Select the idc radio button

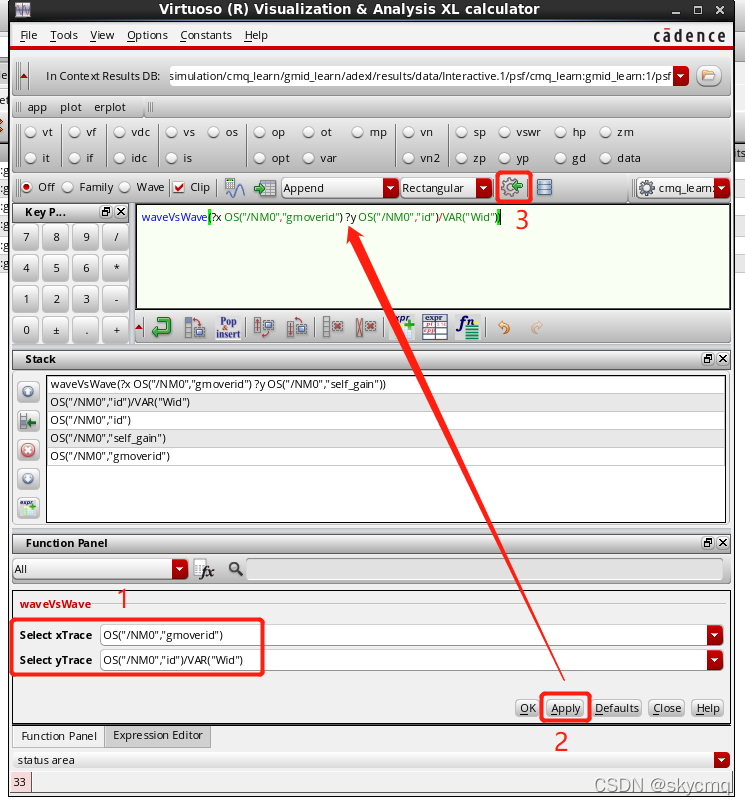[120, 158]
